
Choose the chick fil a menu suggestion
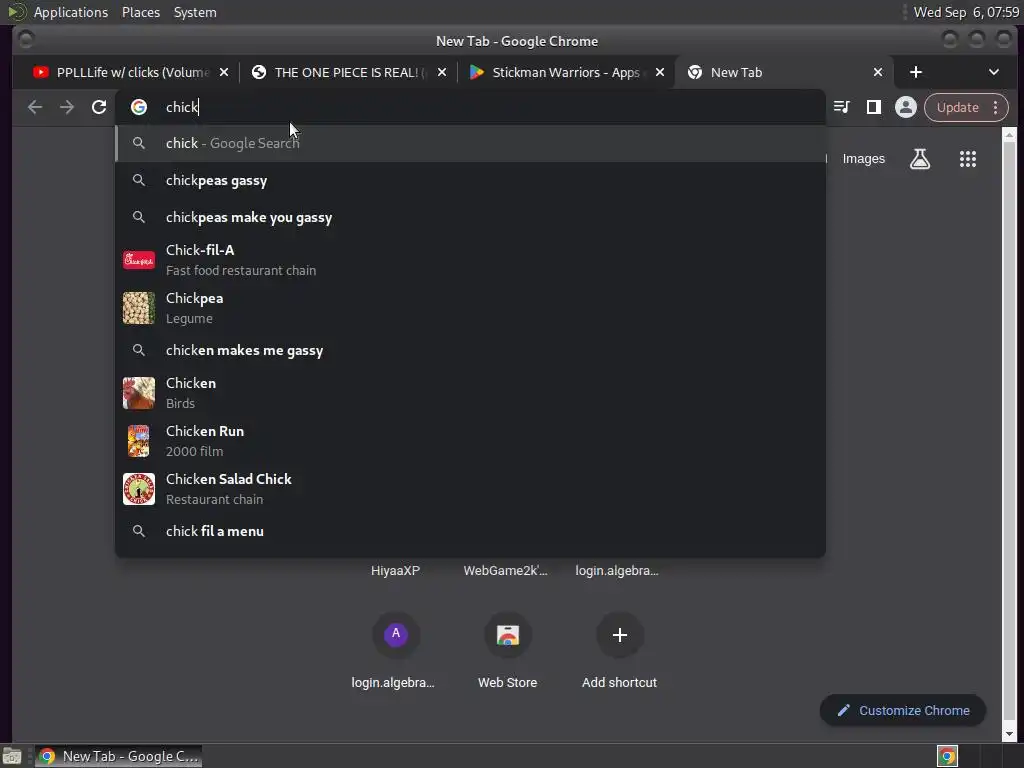pos(470,531)
